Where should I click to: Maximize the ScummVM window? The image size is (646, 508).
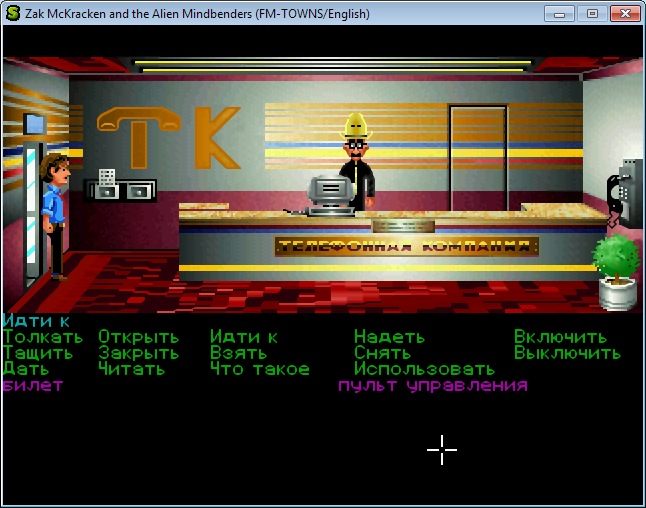[x=592, y=14]
